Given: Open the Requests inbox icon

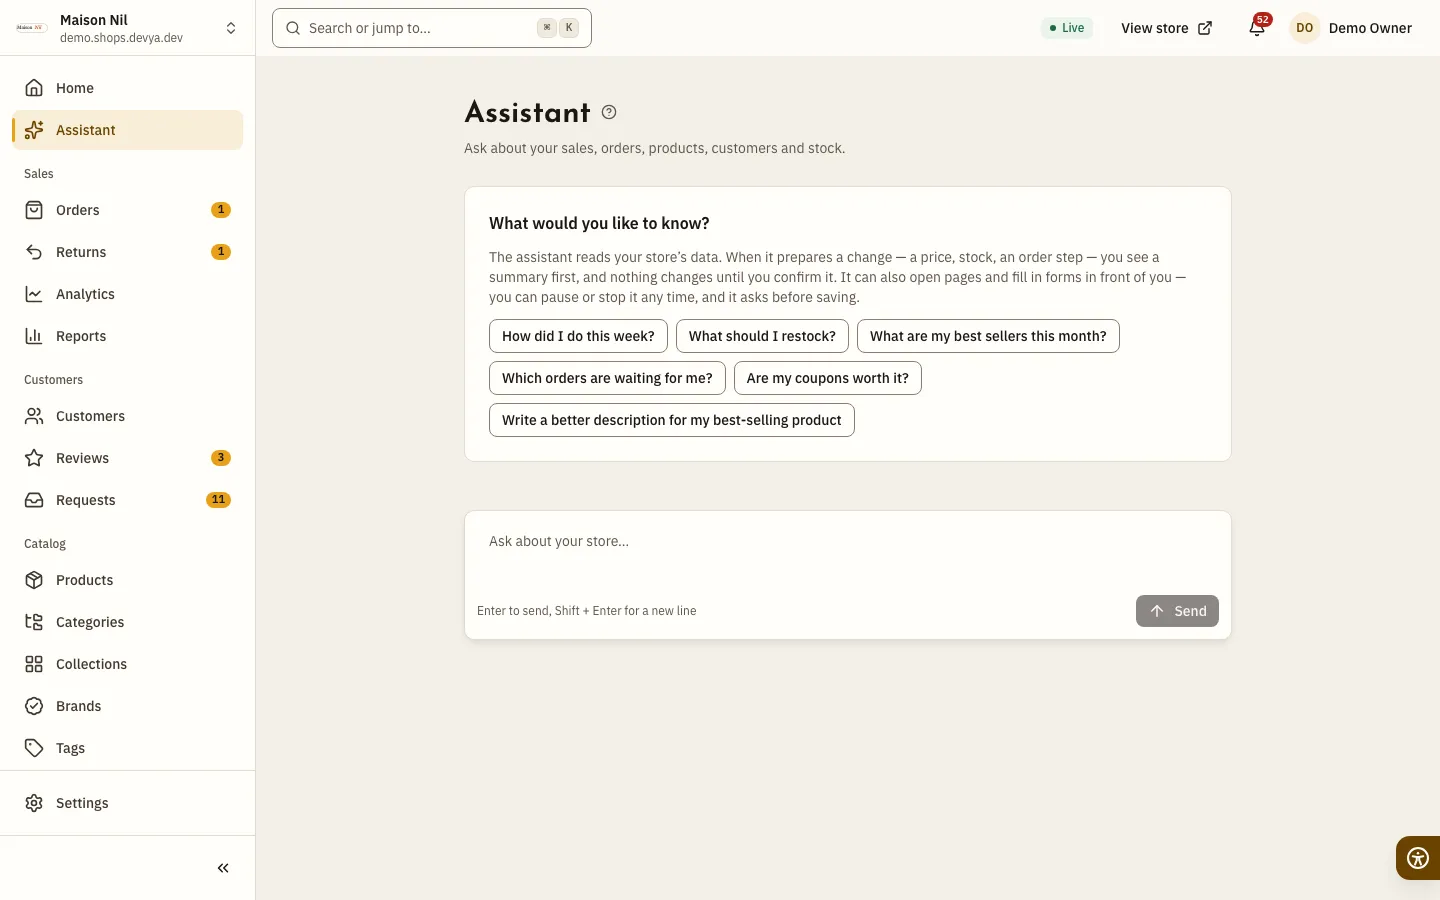Looking at the screenshot, I should [x=34, y=500].
